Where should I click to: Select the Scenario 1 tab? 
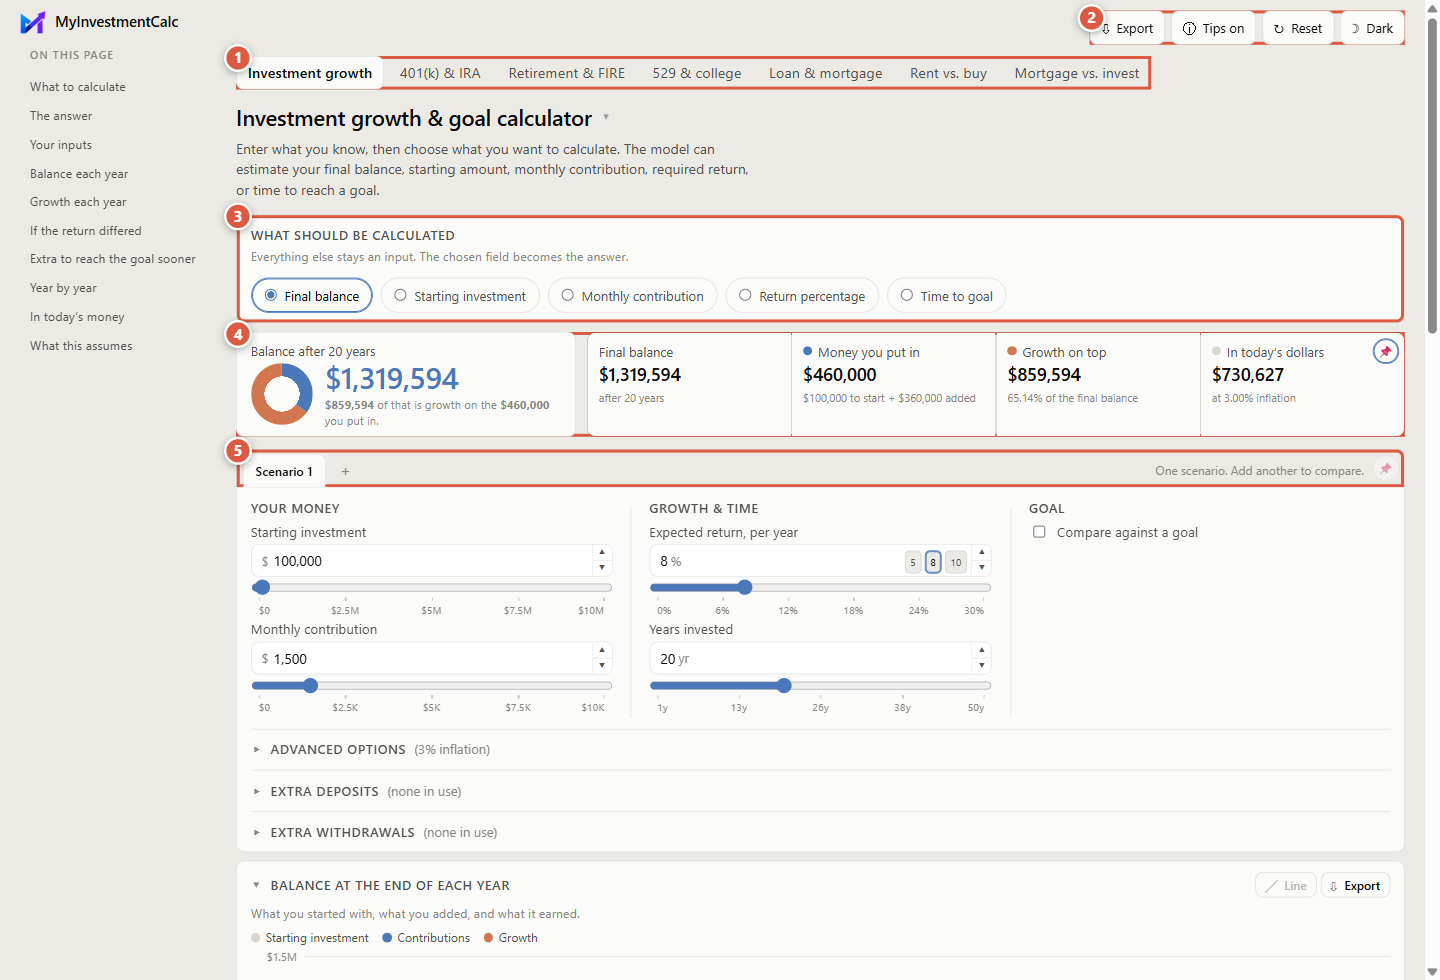[x=284, y=472]
